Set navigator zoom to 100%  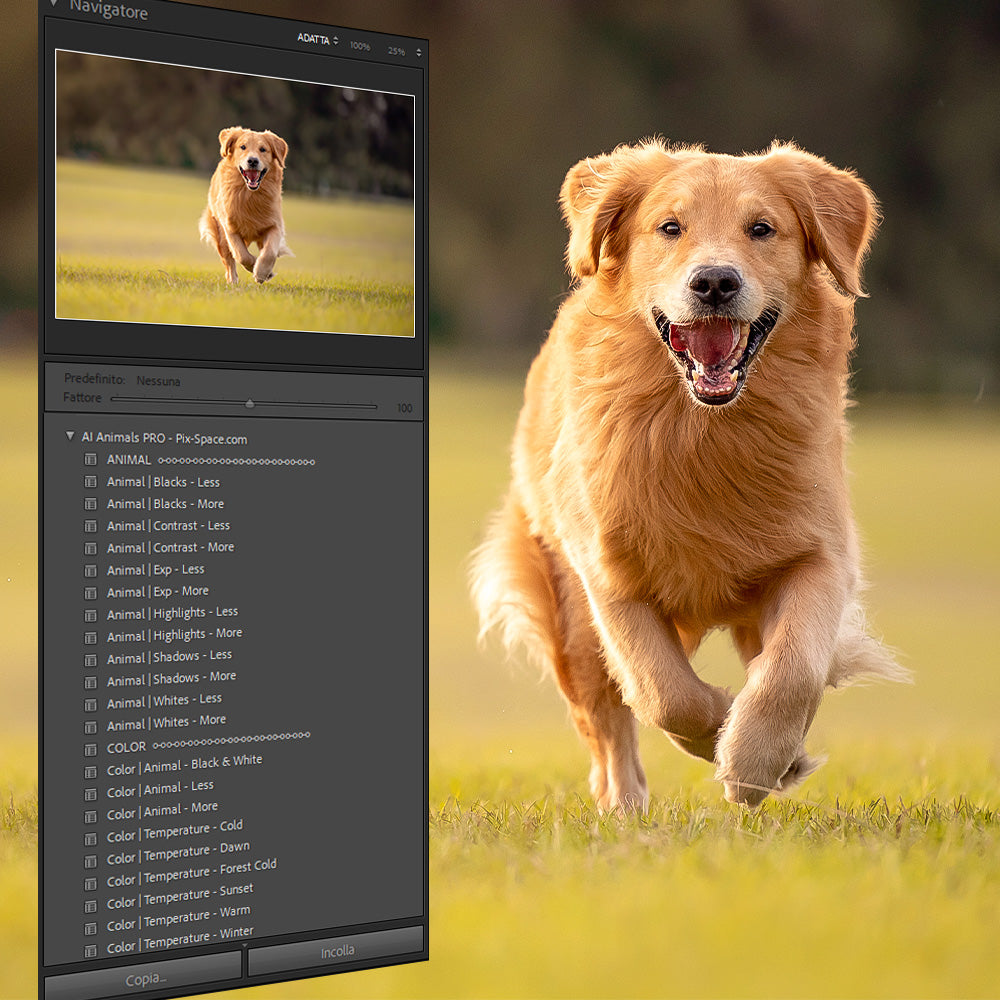coord(360,47)
